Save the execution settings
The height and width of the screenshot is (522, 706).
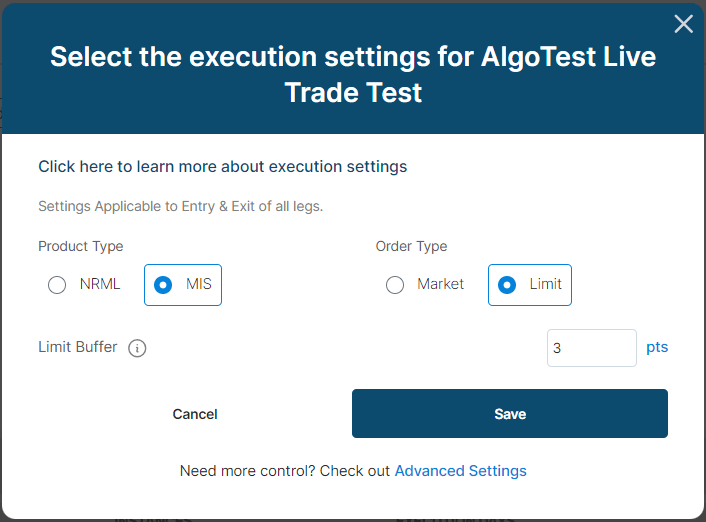tap(509, 414)
